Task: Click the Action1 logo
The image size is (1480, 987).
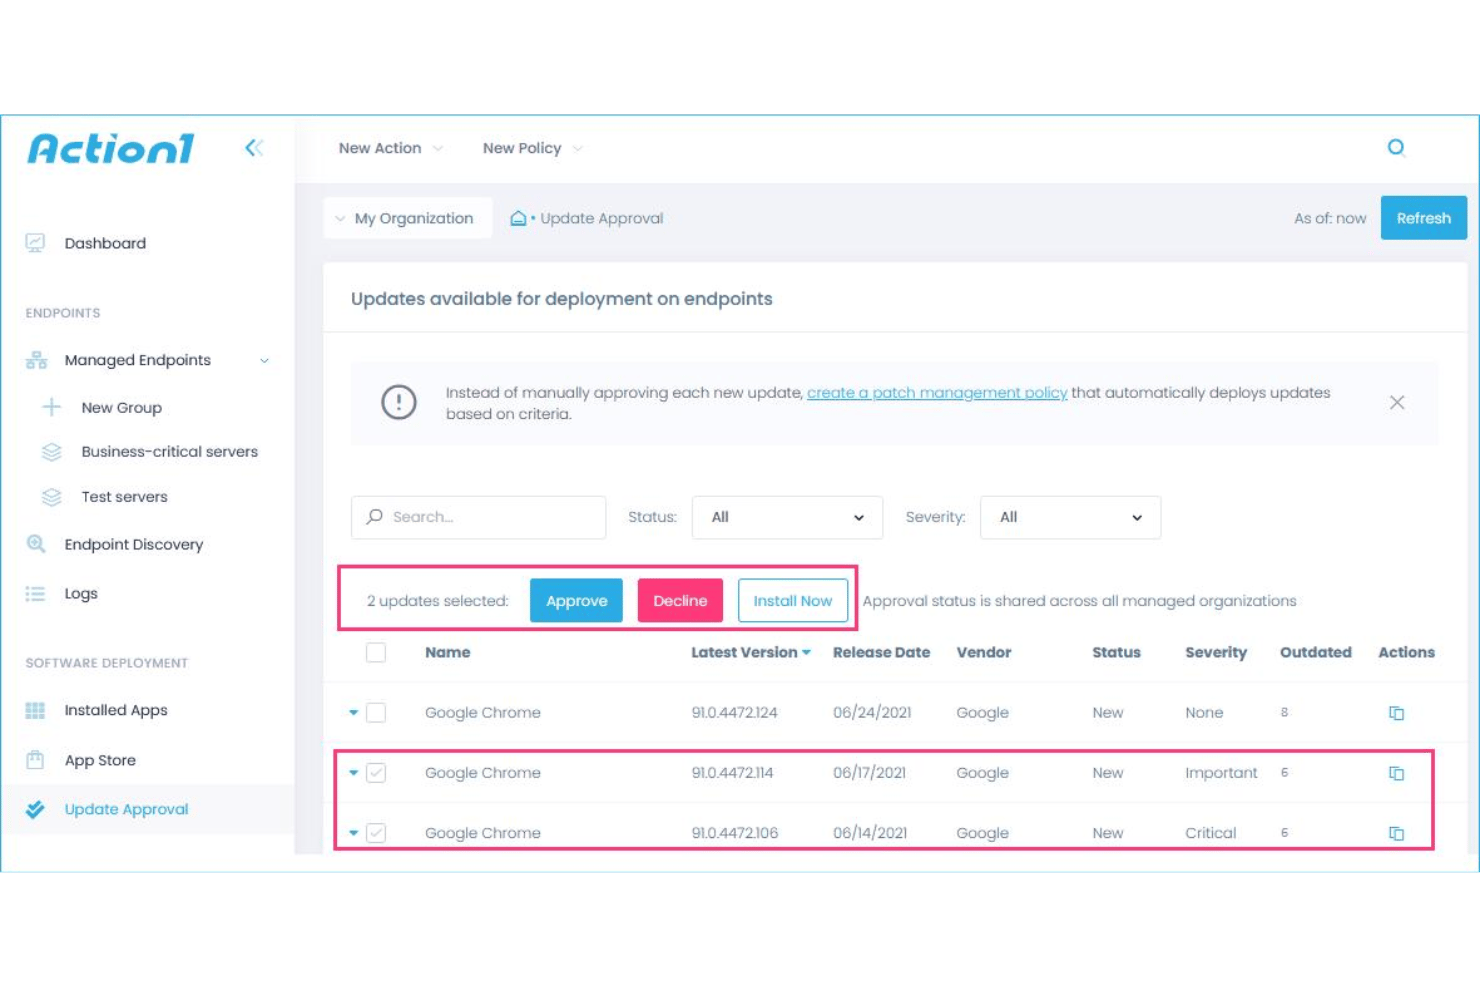Action: 111,149
